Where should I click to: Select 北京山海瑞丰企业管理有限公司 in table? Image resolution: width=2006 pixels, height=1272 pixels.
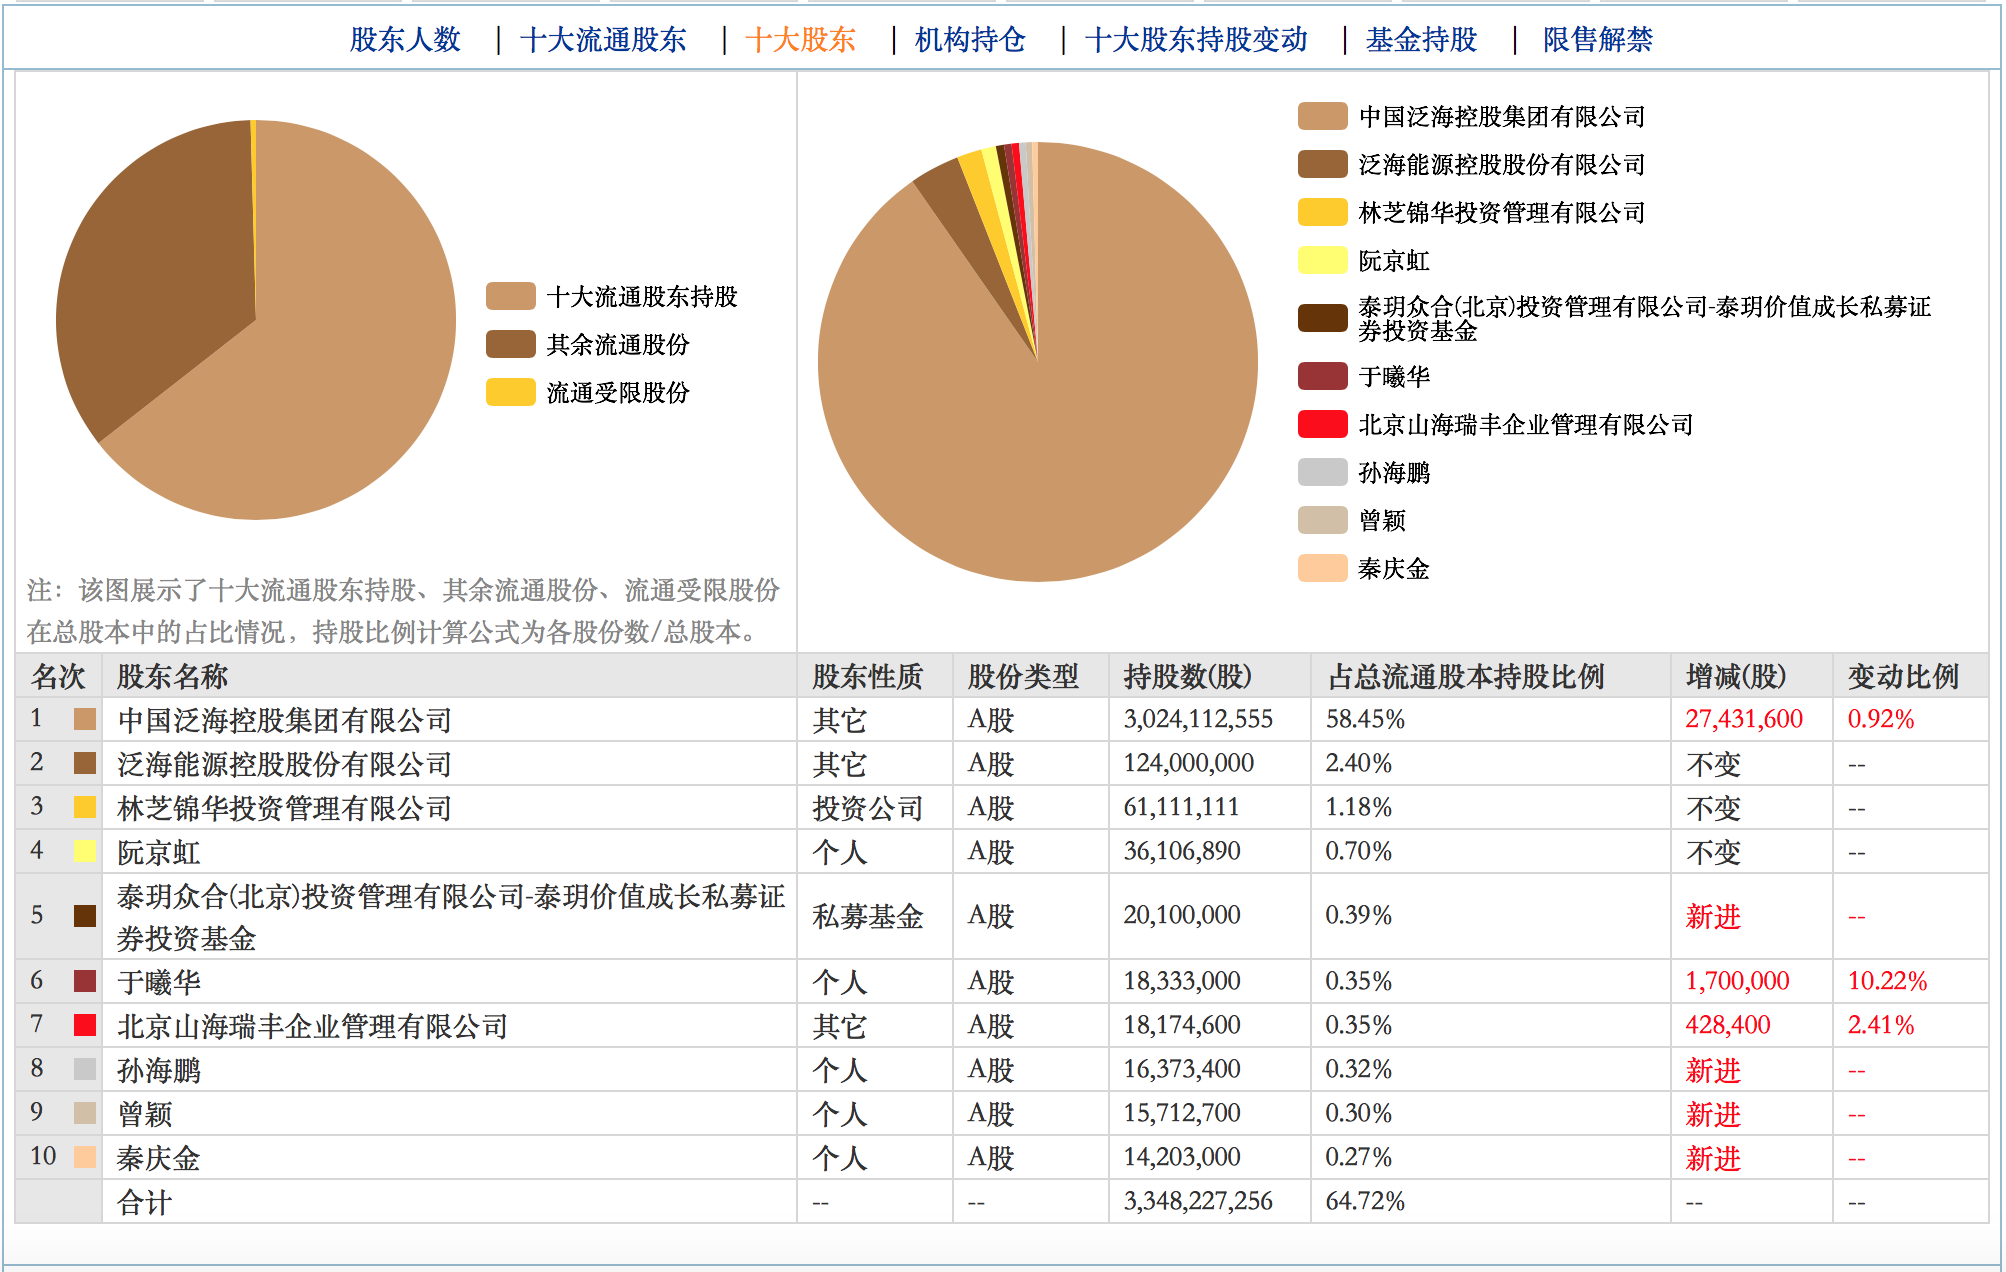312,1026
